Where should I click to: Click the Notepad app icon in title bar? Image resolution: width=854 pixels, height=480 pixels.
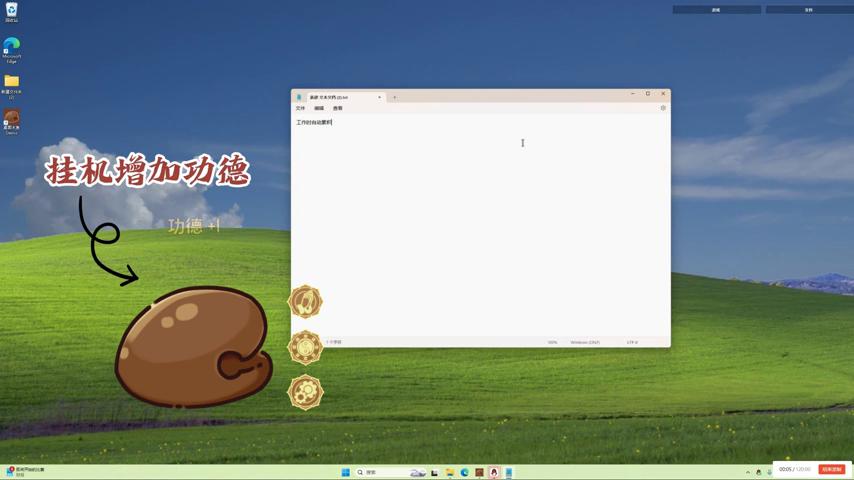tap(299, 97)
